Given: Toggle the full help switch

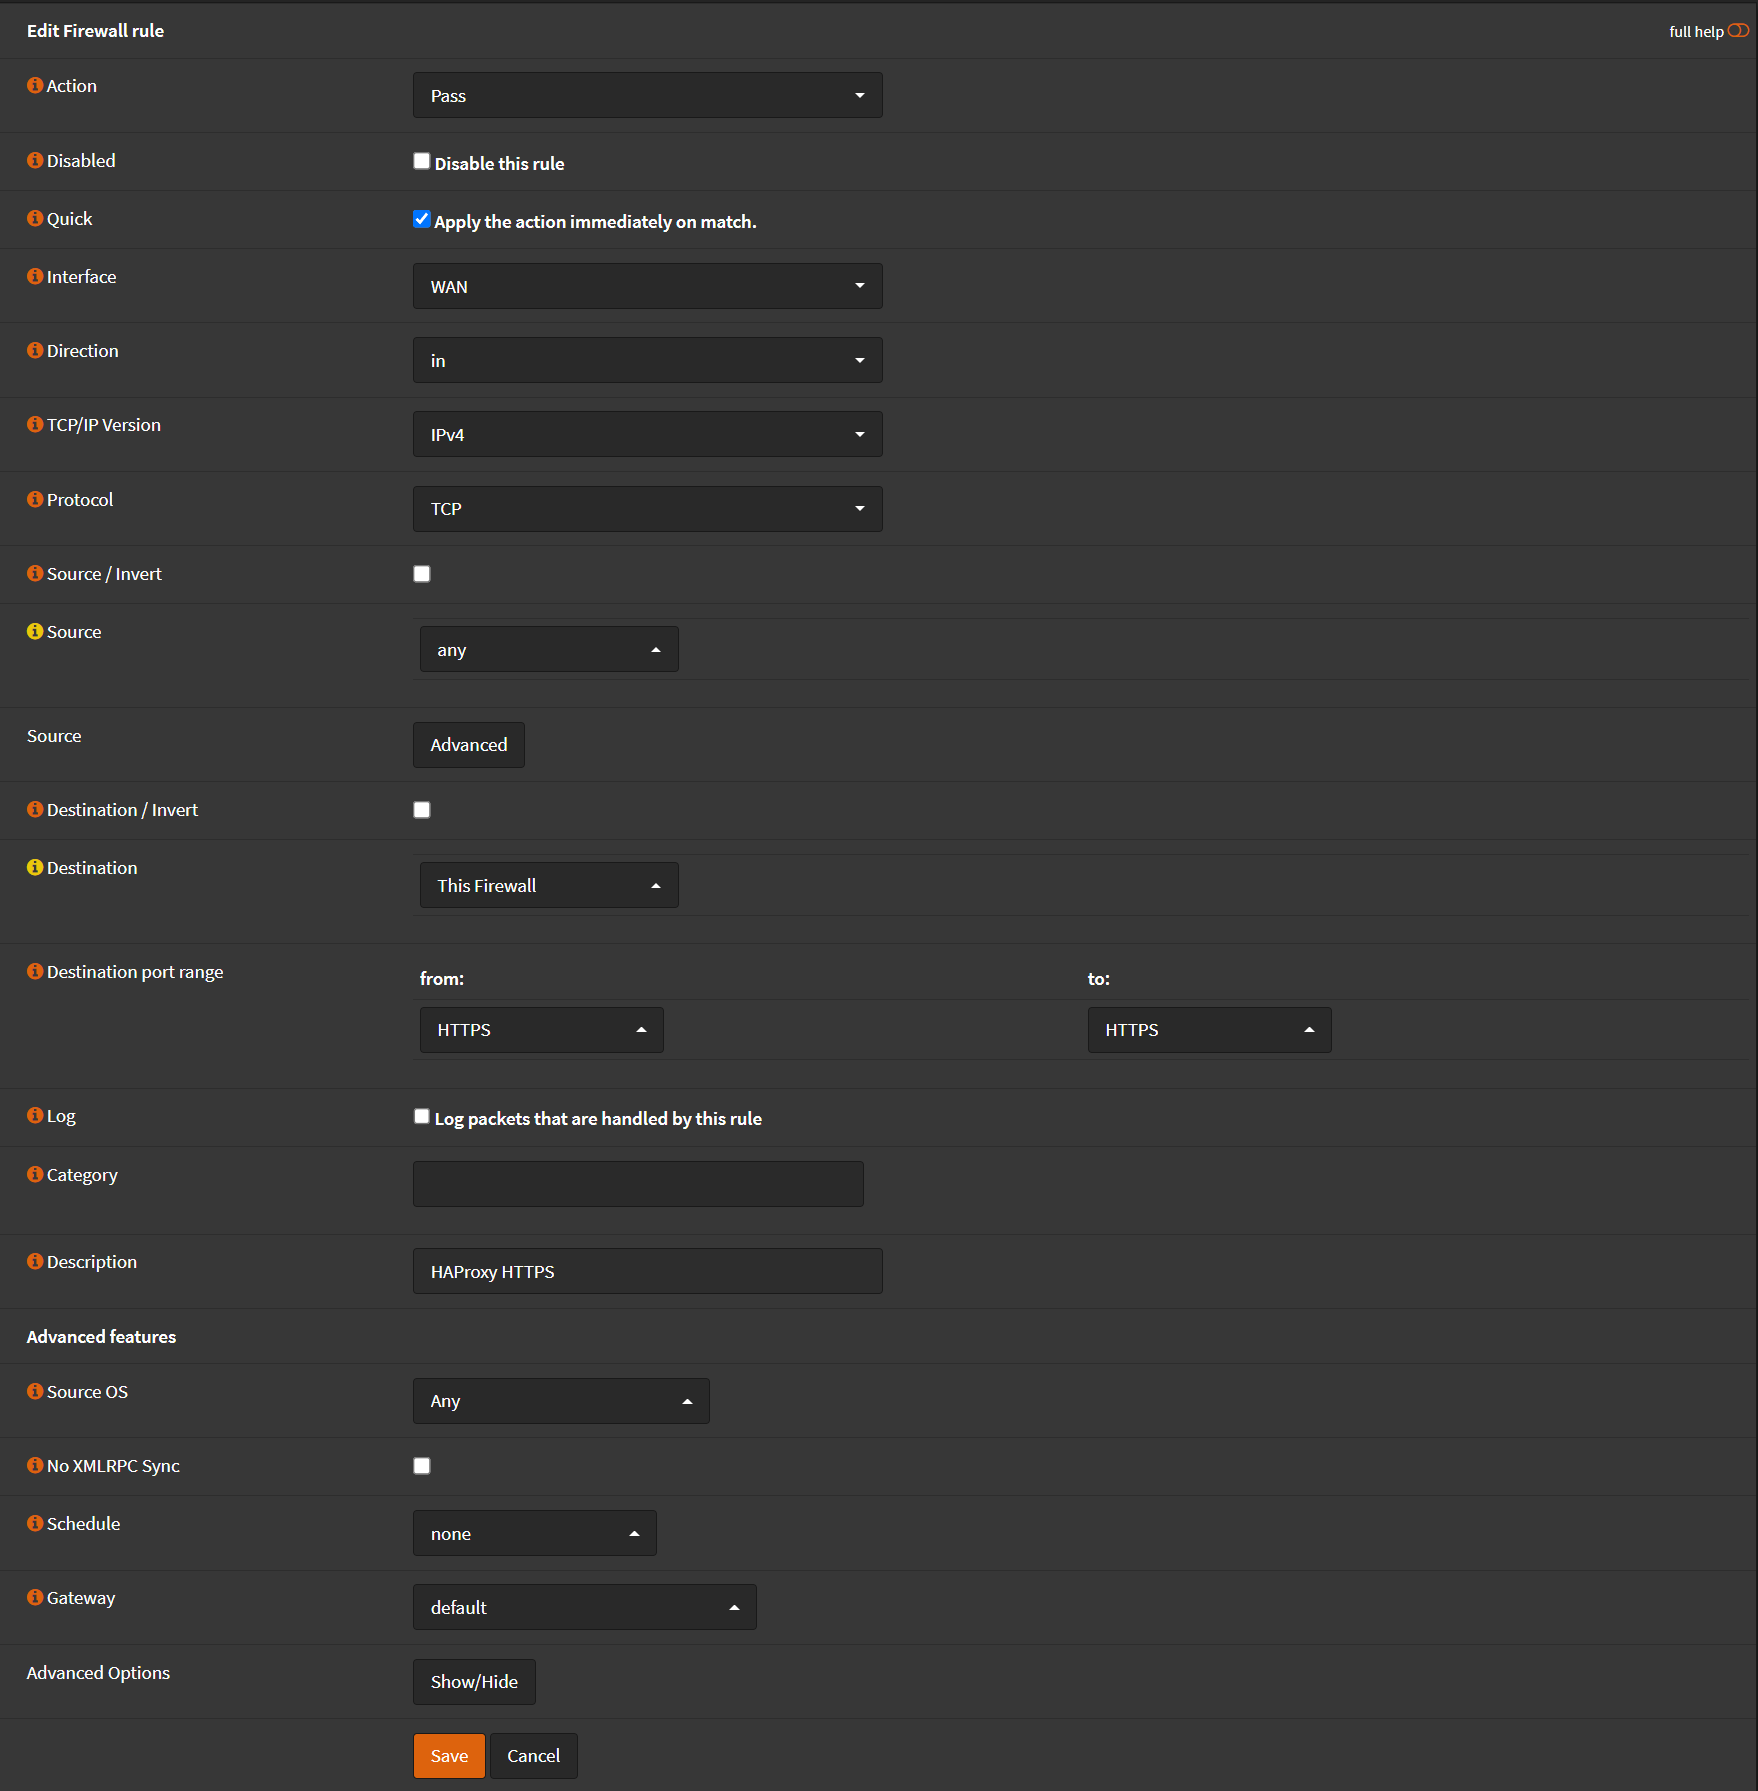Looking at the screenshot, I should coord(1738,31).
